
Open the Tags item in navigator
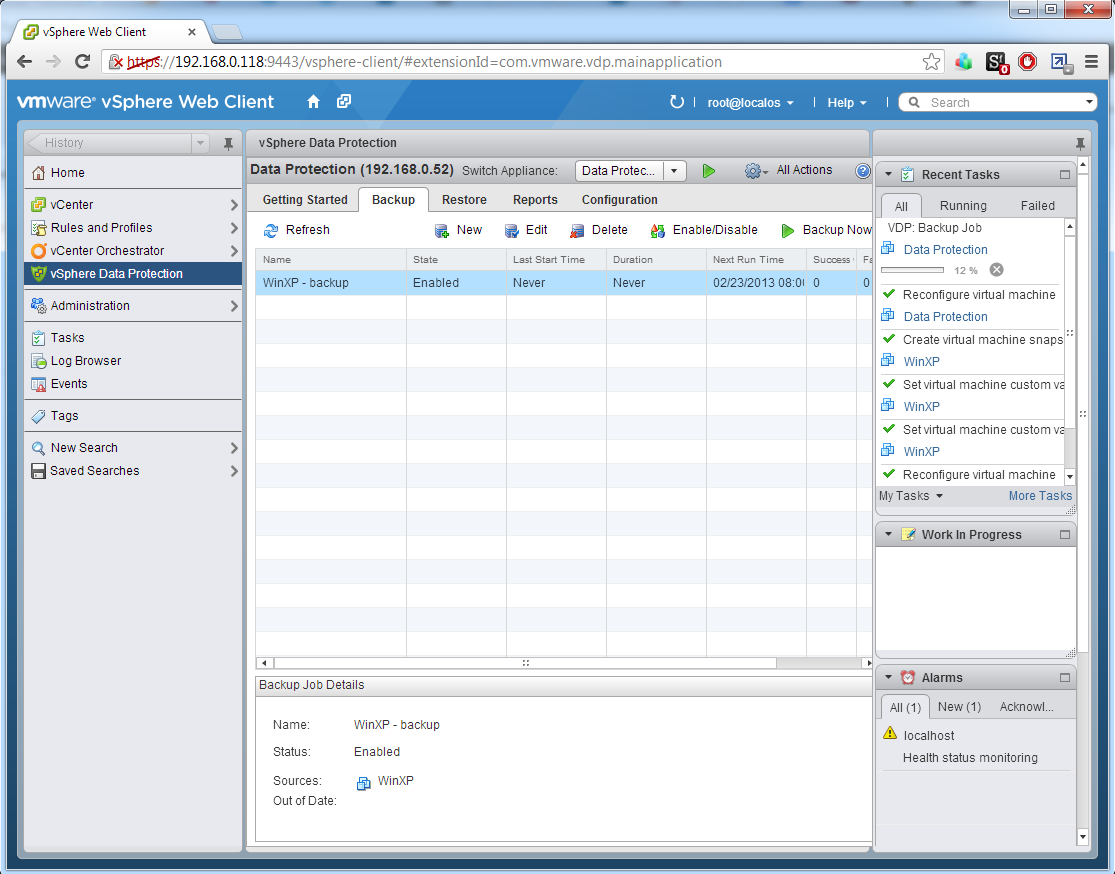[64, 415]
